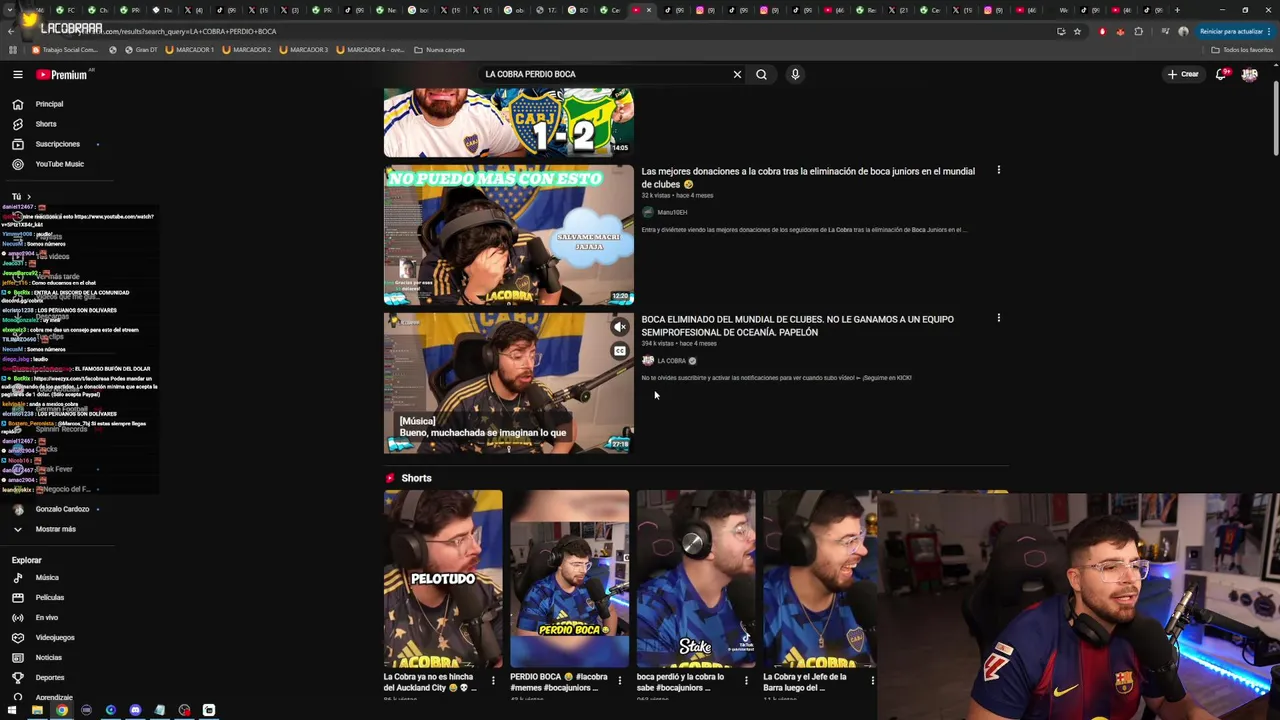The height and width of the screenshot is (720, 1280).
Task: Open the MARCADOR 3 bookmark
Action: click(x=304, y=49)
